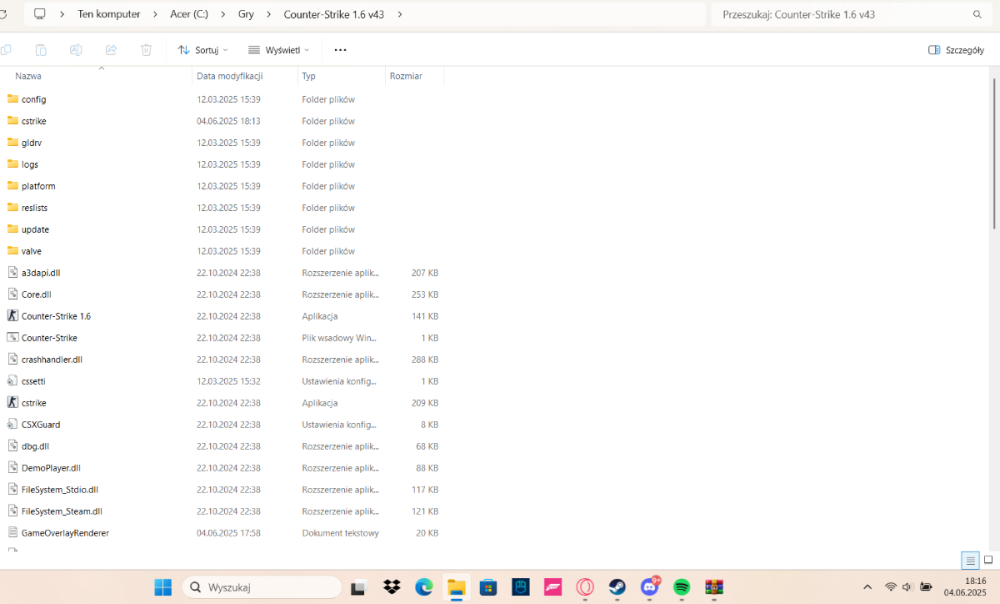
Task: Click the Delete trash can icon
Action: 146,50
